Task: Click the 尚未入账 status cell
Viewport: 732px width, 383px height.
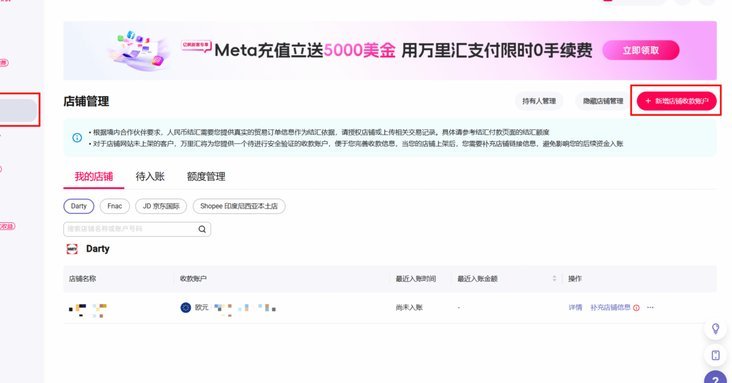Action: coord(409,307)
